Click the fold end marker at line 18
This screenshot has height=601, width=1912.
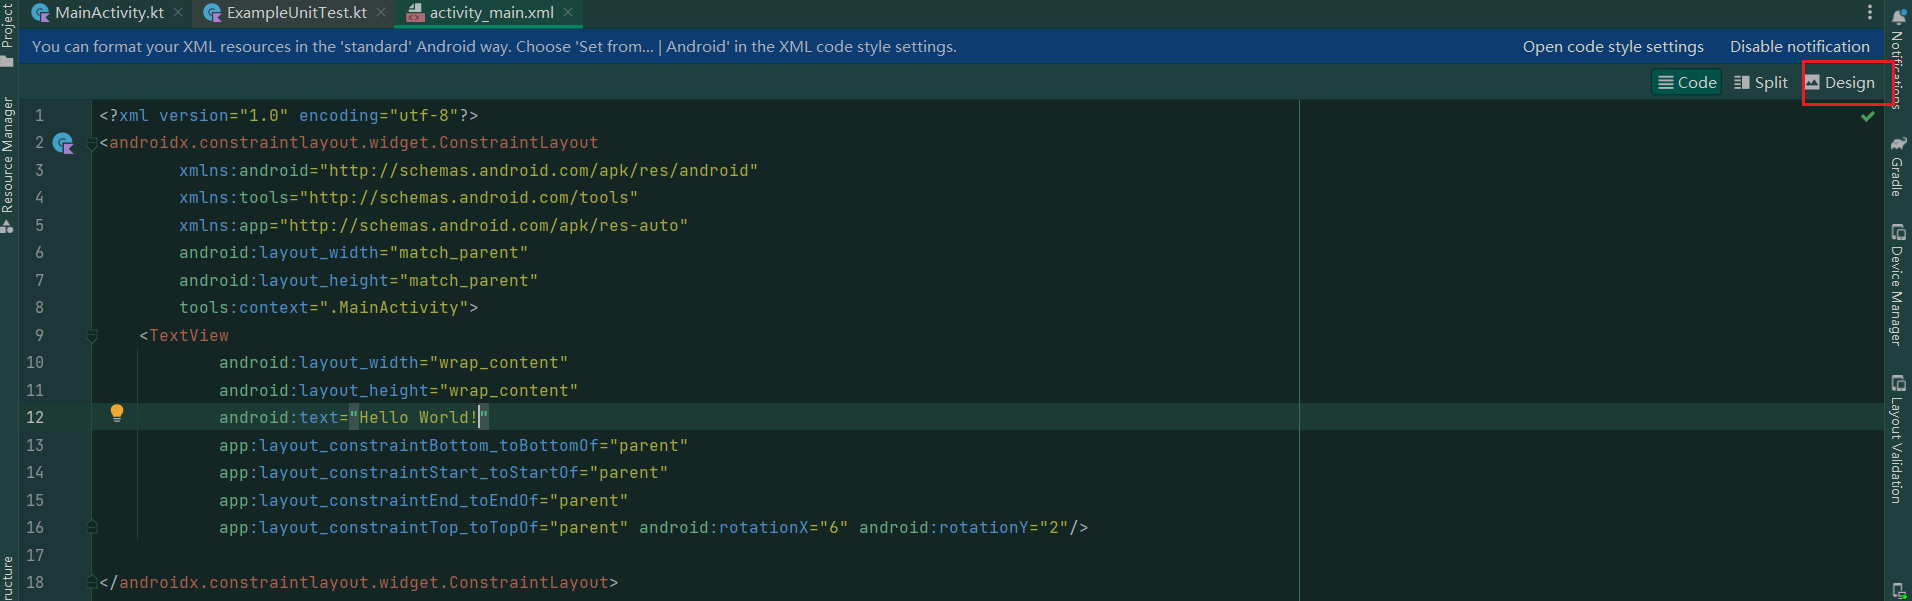[92, 582]
